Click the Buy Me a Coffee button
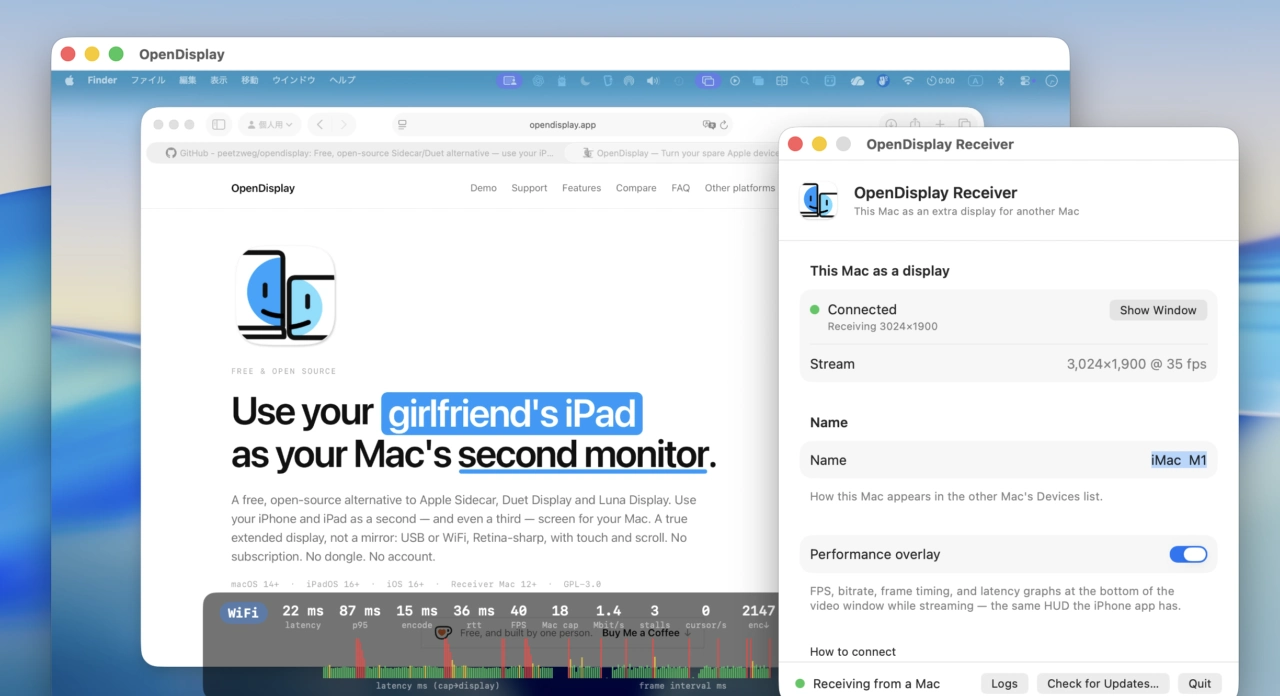 [x=646, y=633]
